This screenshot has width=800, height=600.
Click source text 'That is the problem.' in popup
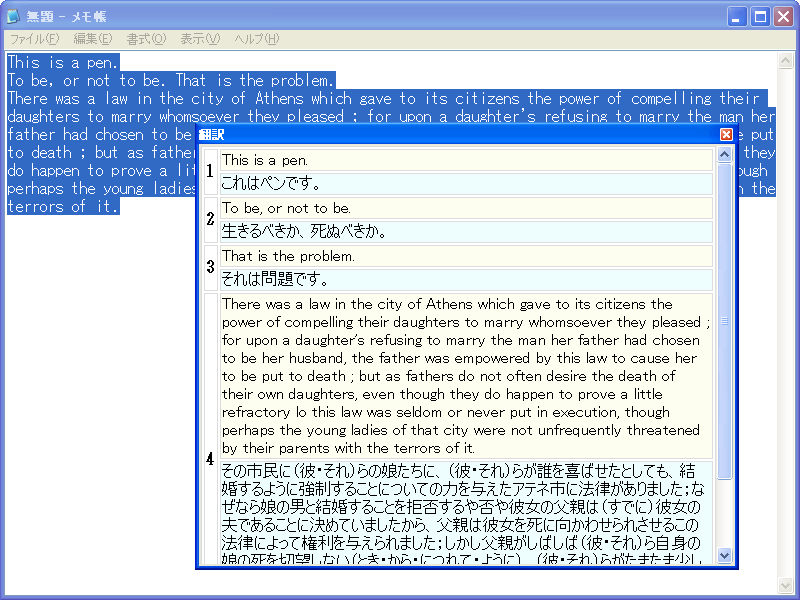click(x=466, y=256)
